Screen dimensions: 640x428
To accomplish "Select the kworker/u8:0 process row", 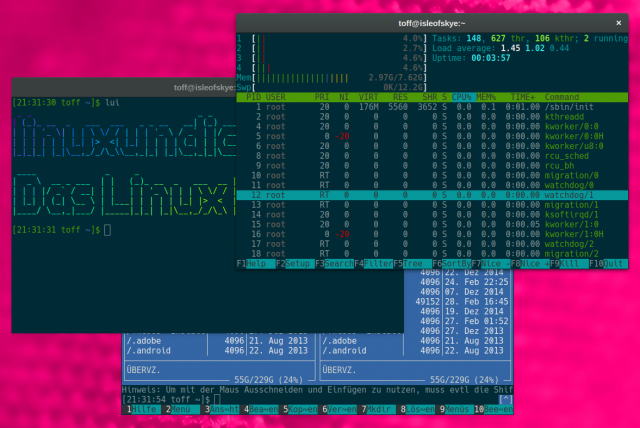I will click(x=432, y=146).
